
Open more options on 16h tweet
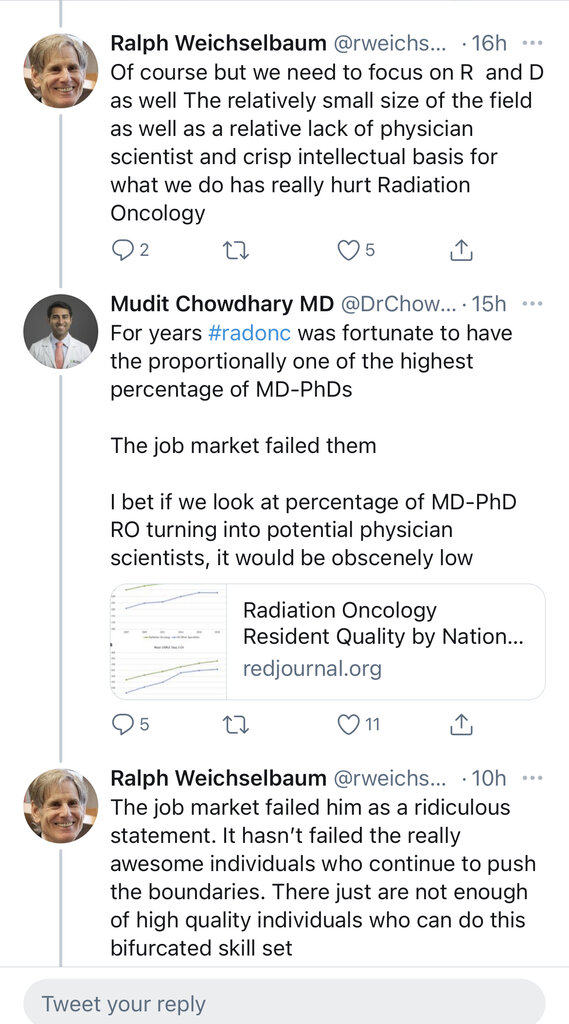click(x=532, y=44)
